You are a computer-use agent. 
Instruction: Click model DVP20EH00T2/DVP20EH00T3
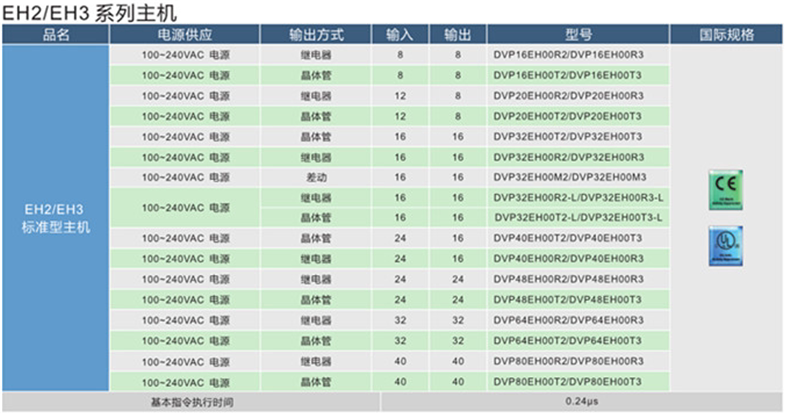point(567,116)
